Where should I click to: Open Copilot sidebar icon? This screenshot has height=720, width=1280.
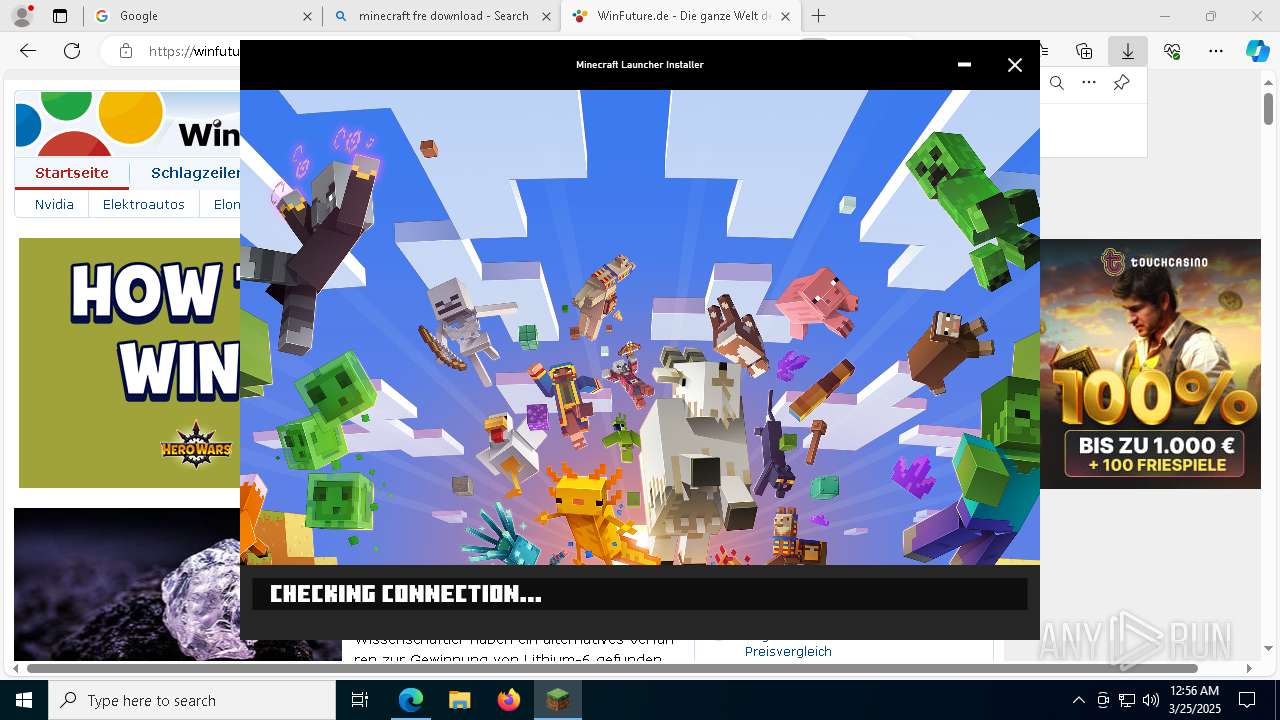coord(1258,51)
